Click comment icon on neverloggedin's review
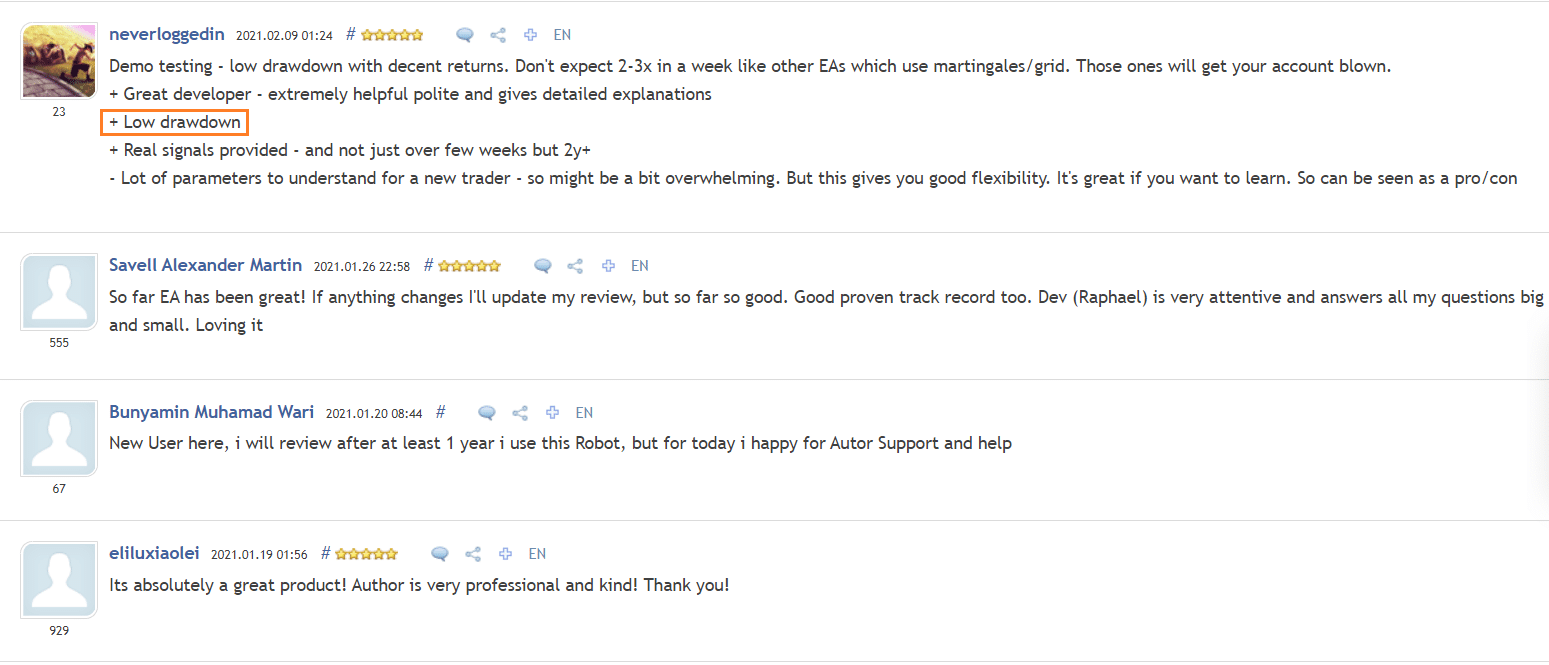Viewport: 1549px width, 665px height. pos(465,35)
